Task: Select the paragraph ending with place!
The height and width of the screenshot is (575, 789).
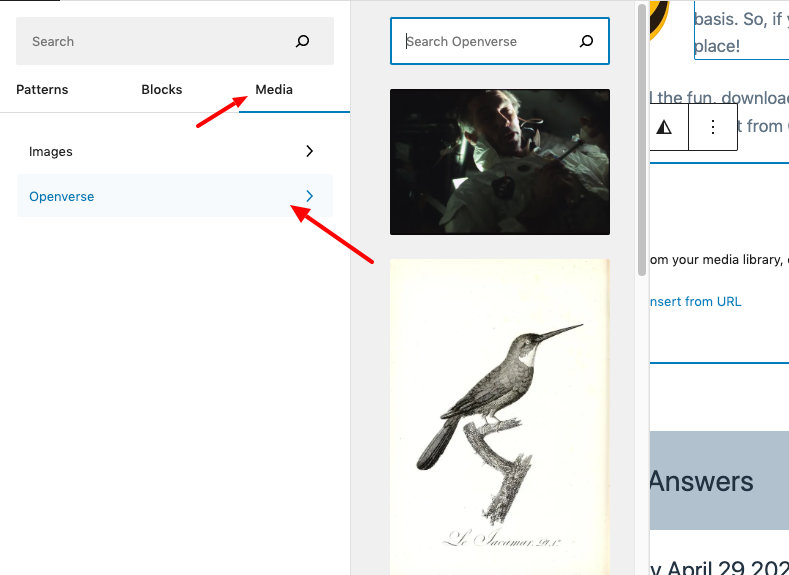Action: click(x=741, y=30)
